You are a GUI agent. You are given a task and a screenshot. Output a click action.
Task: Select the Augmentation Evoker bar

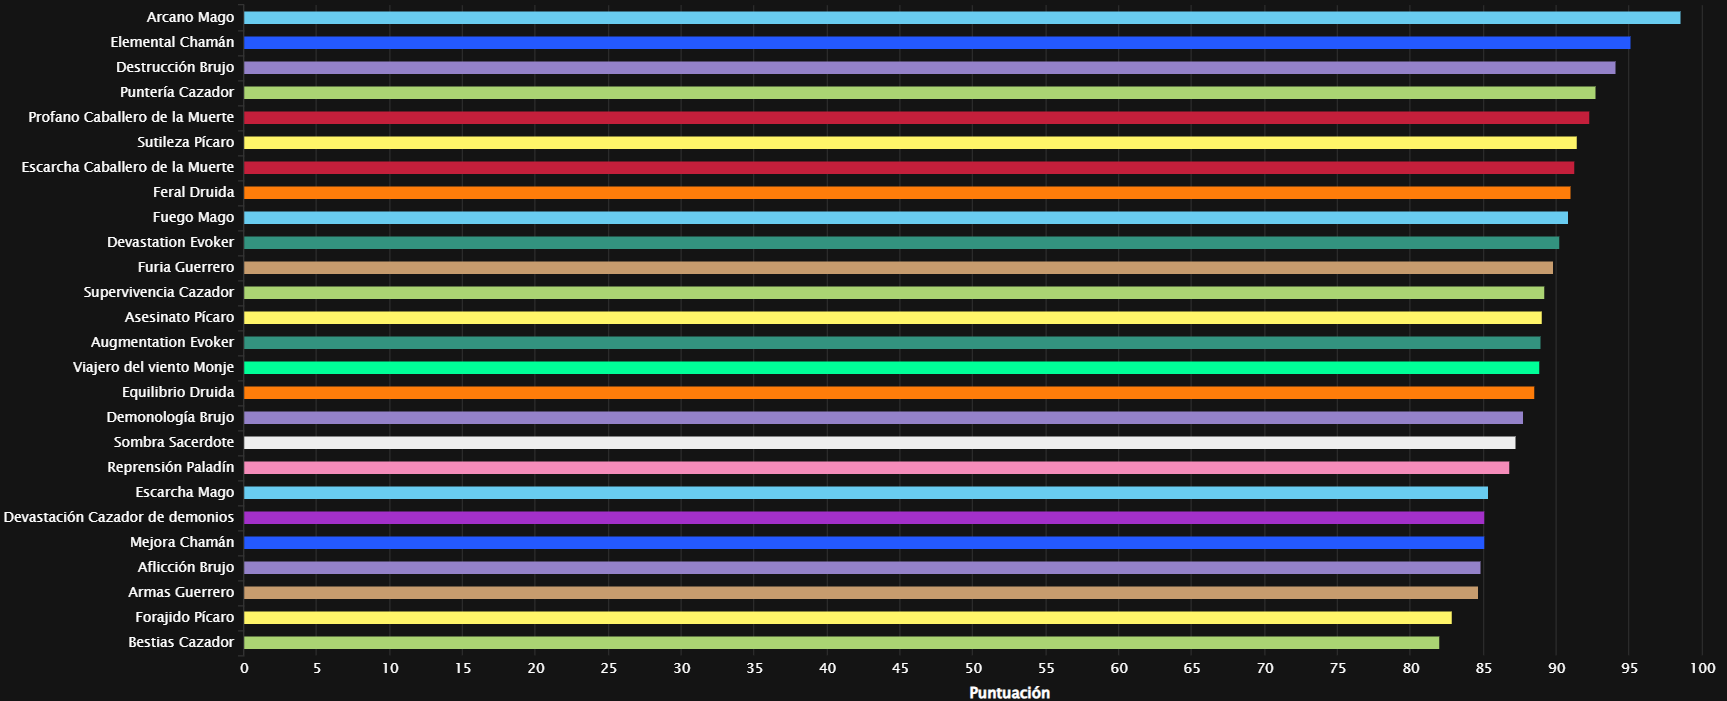[892, 343]
